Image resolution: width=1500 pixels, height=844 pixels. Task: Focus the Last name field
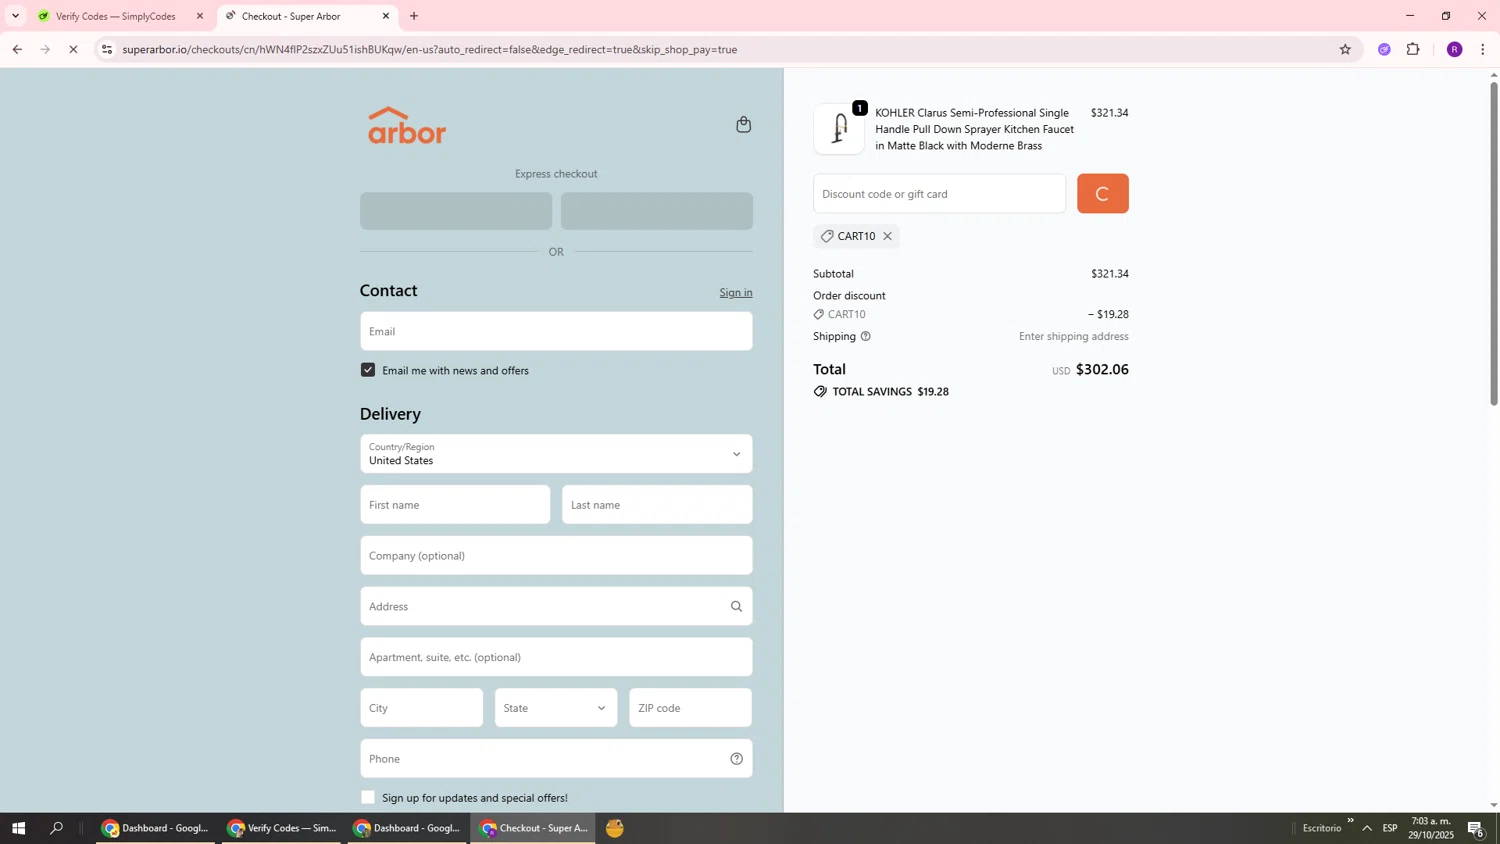click(x=657, y=505)
